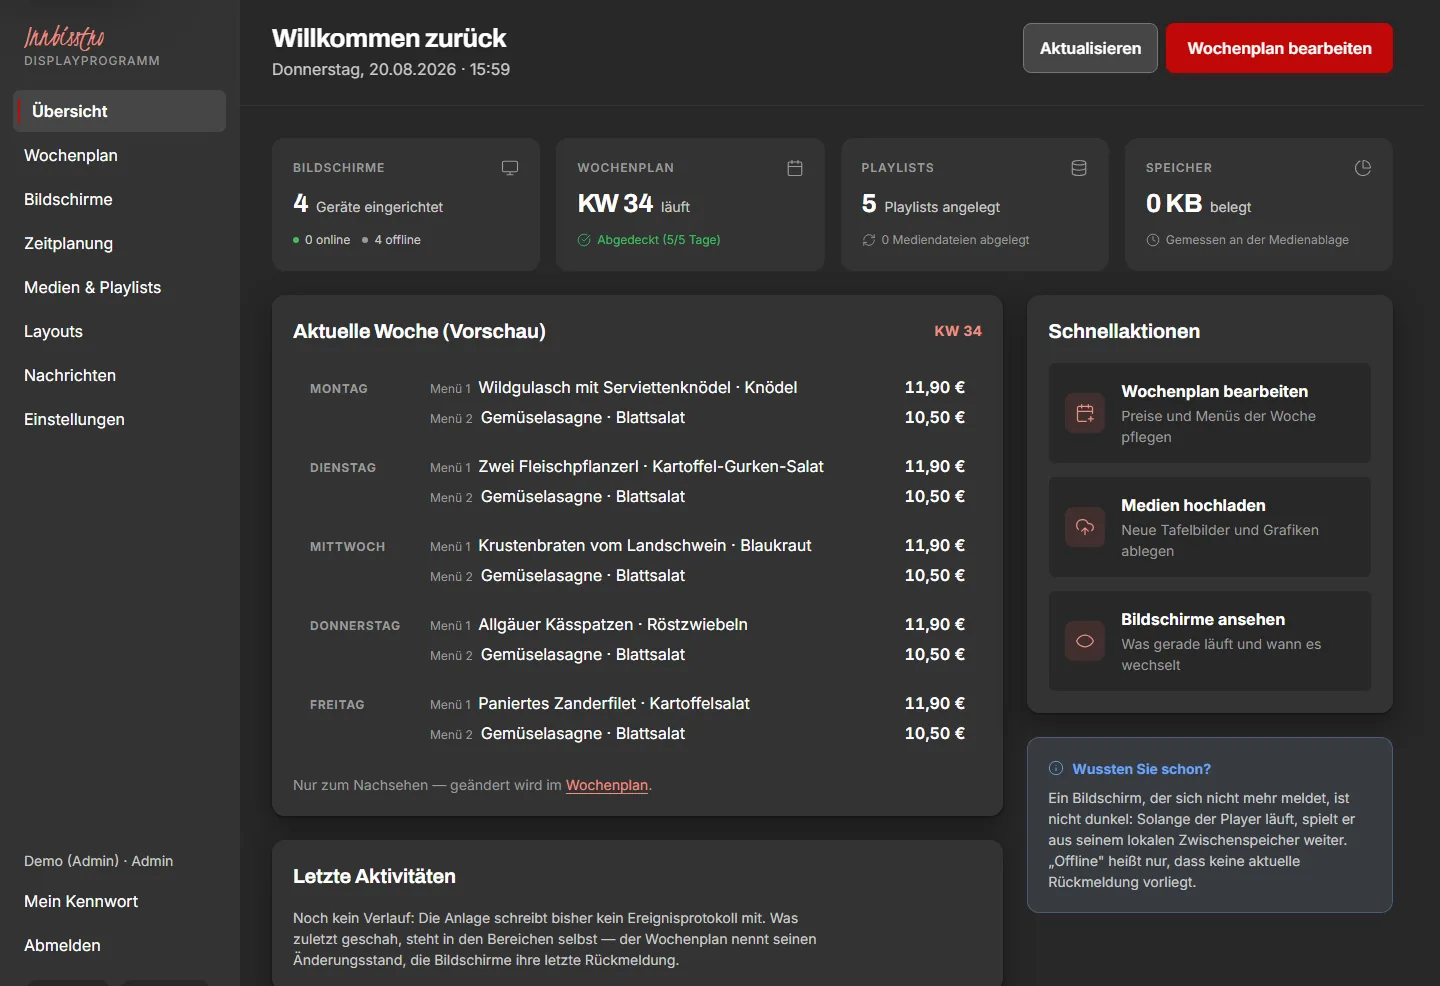
Task: Click the green check icon beside Abgedeckt
Action: click(x=584, y=240)
